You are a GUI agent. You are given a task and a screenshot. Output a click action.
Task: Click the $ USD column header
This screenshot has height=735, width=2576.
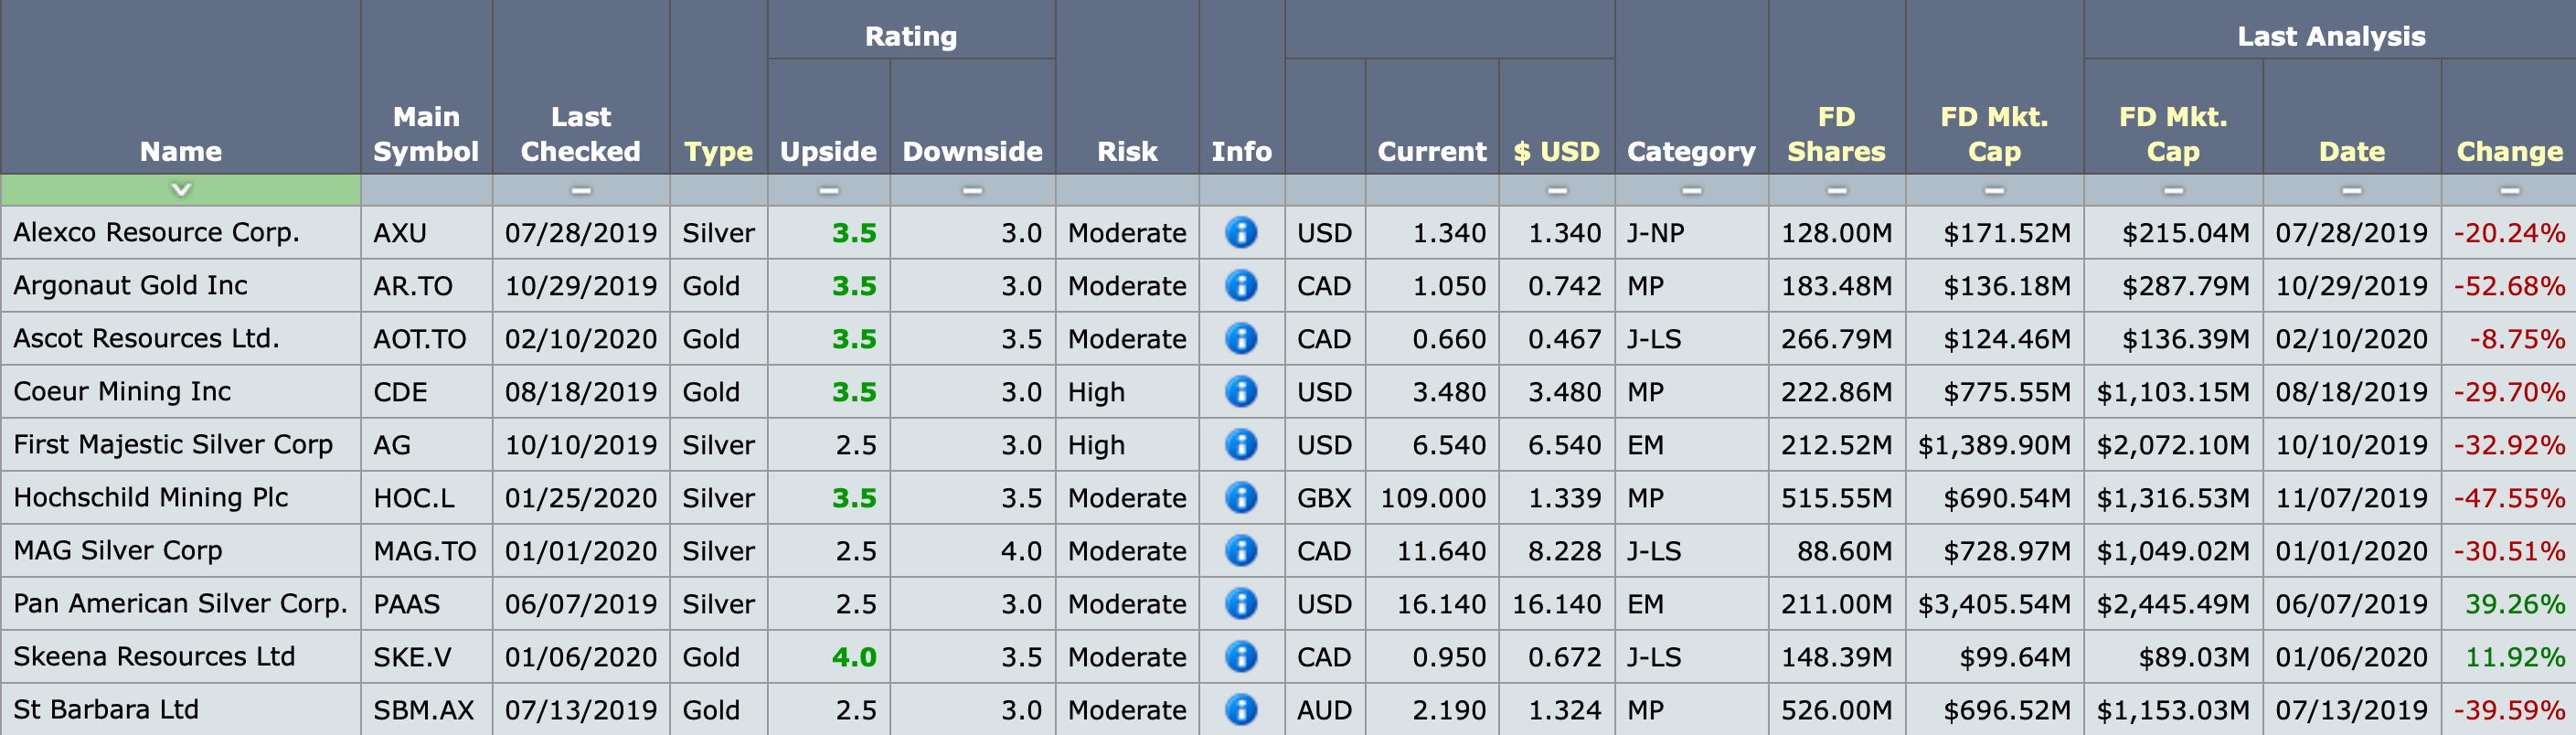click(1556, 152)
